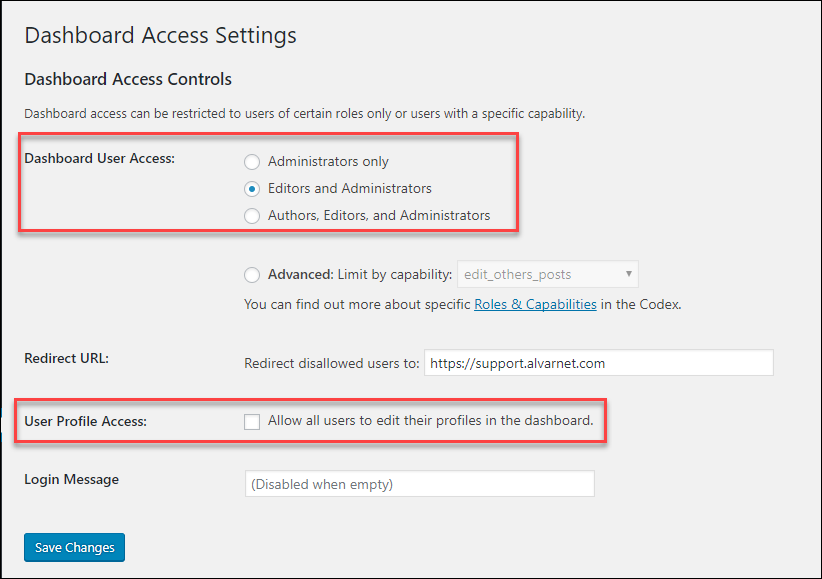822x579 pixels.
Task: Click the Redirect disallowed users URL field
Action: tap(599, 363)
